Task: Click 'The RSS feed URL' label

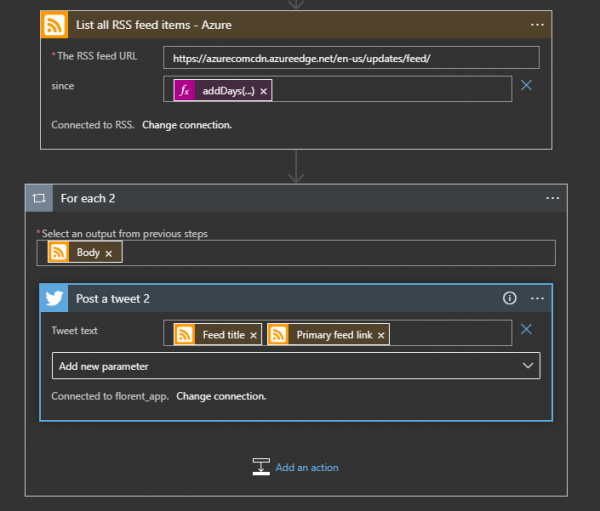Action: point(97,56)
